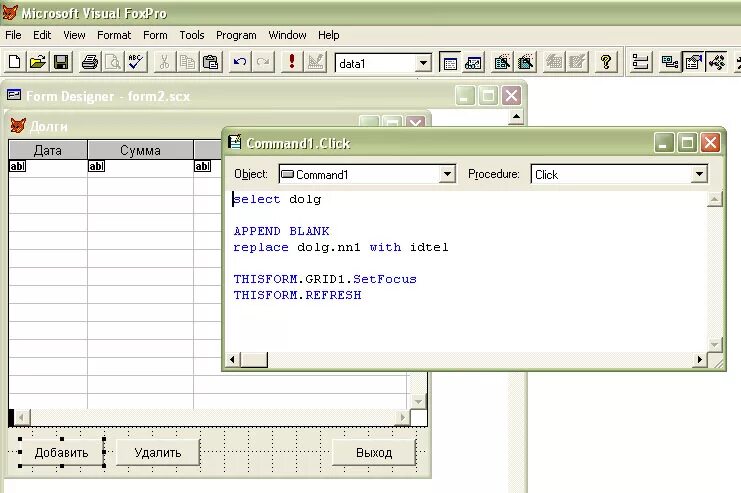Save the form with floppy disk icon

coord(61,62)
